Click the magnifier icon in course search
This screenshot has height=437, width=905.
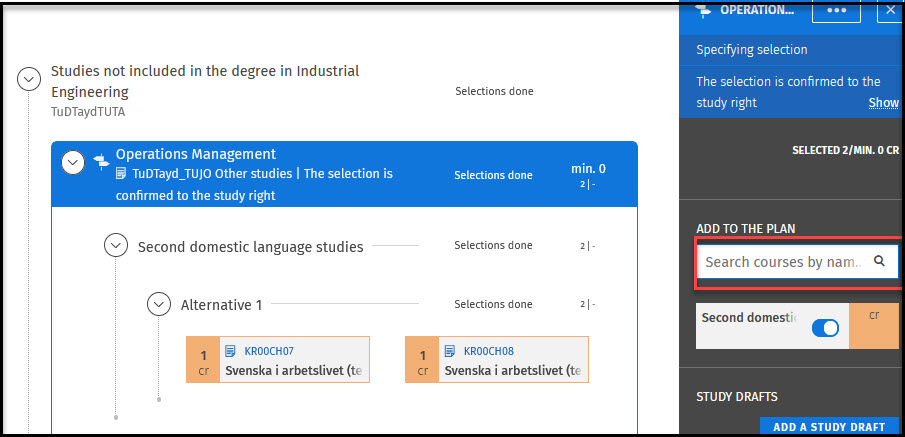tap(879, 261)
